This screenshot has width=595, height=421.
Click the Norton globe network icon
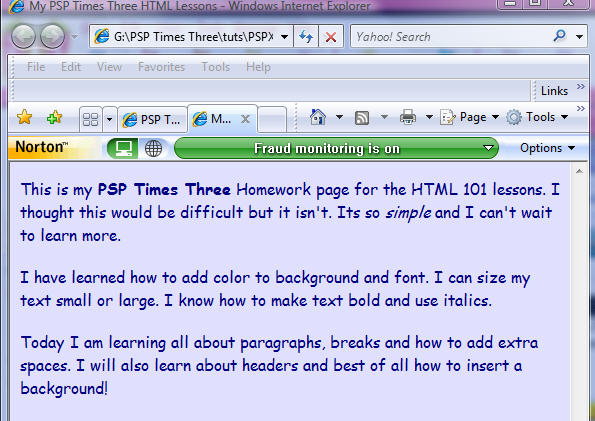point(153,148)
